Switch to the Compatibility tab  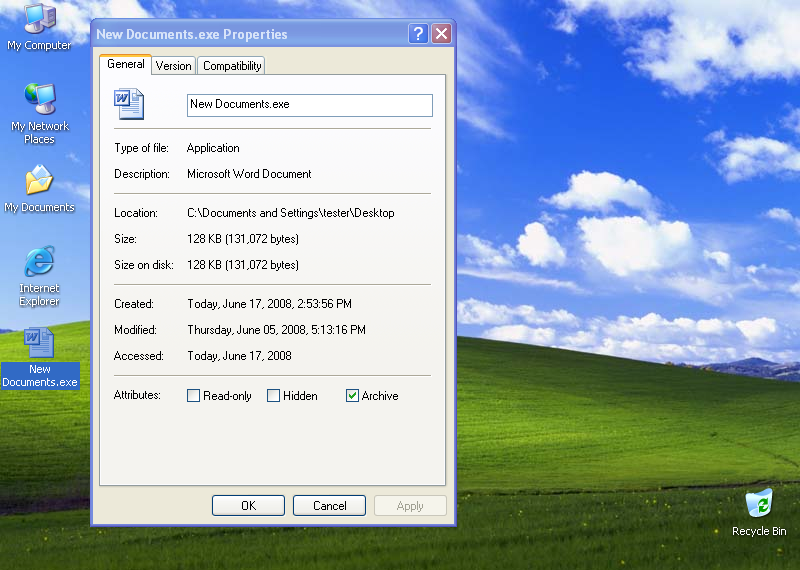point(232,66)
